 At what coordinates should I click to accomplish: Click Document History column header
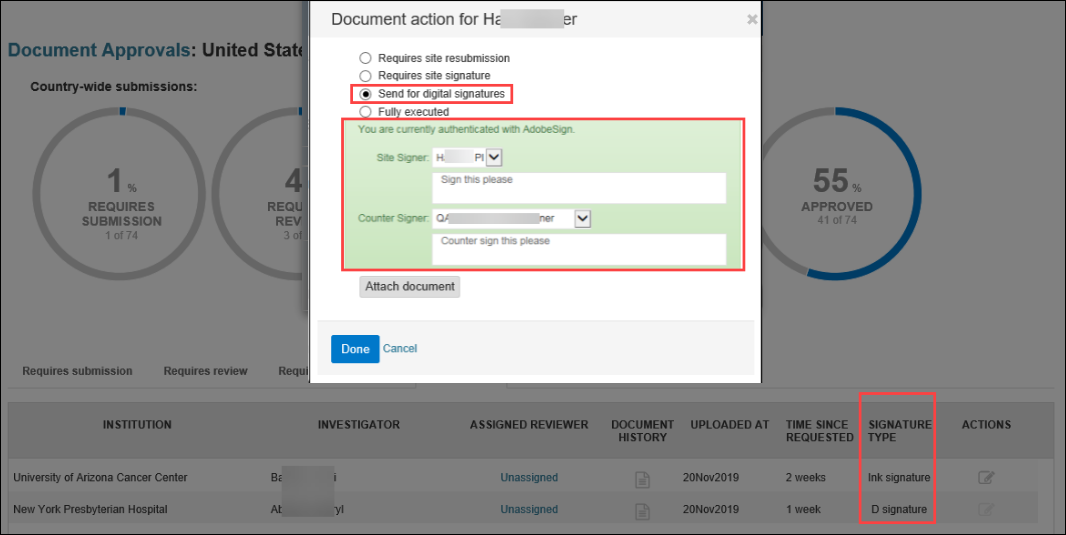pyautogui.click(x=642, y=431)
